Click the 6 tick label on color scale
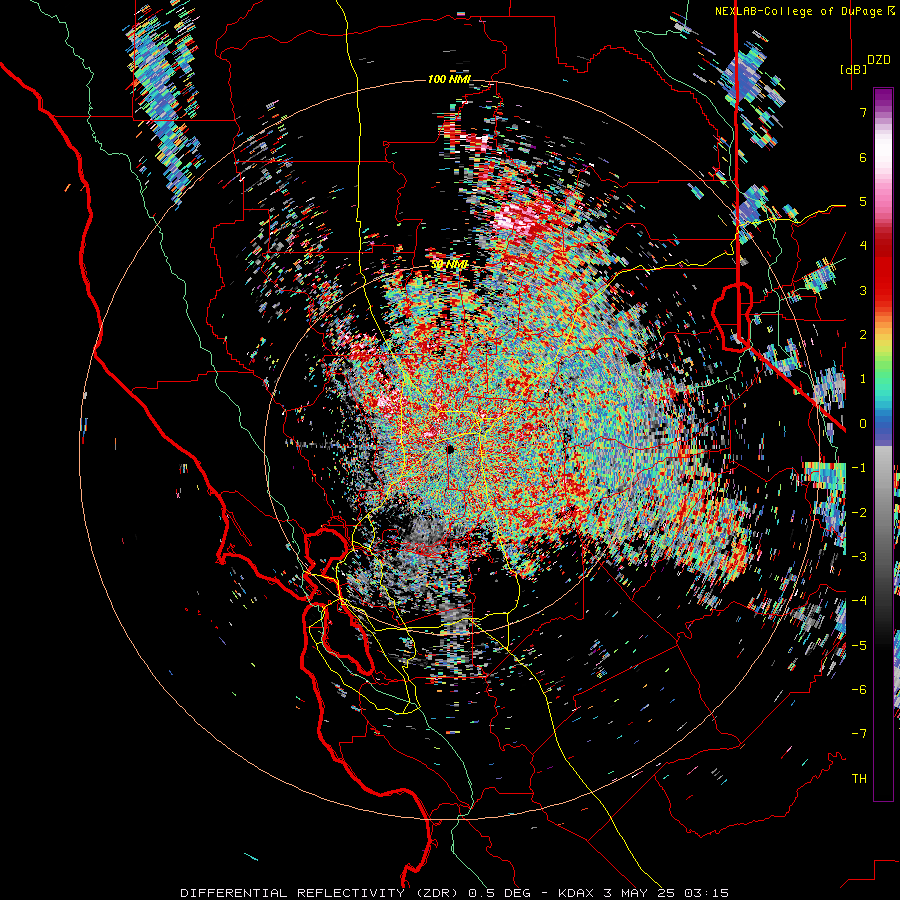Screen dimensions: 900x900 [x=863, y=157]
